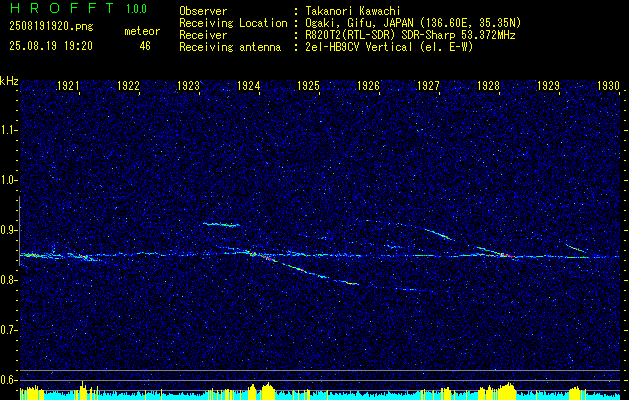Click the 1930 time marker
This screenshot has width=629, height=400.
609,85
